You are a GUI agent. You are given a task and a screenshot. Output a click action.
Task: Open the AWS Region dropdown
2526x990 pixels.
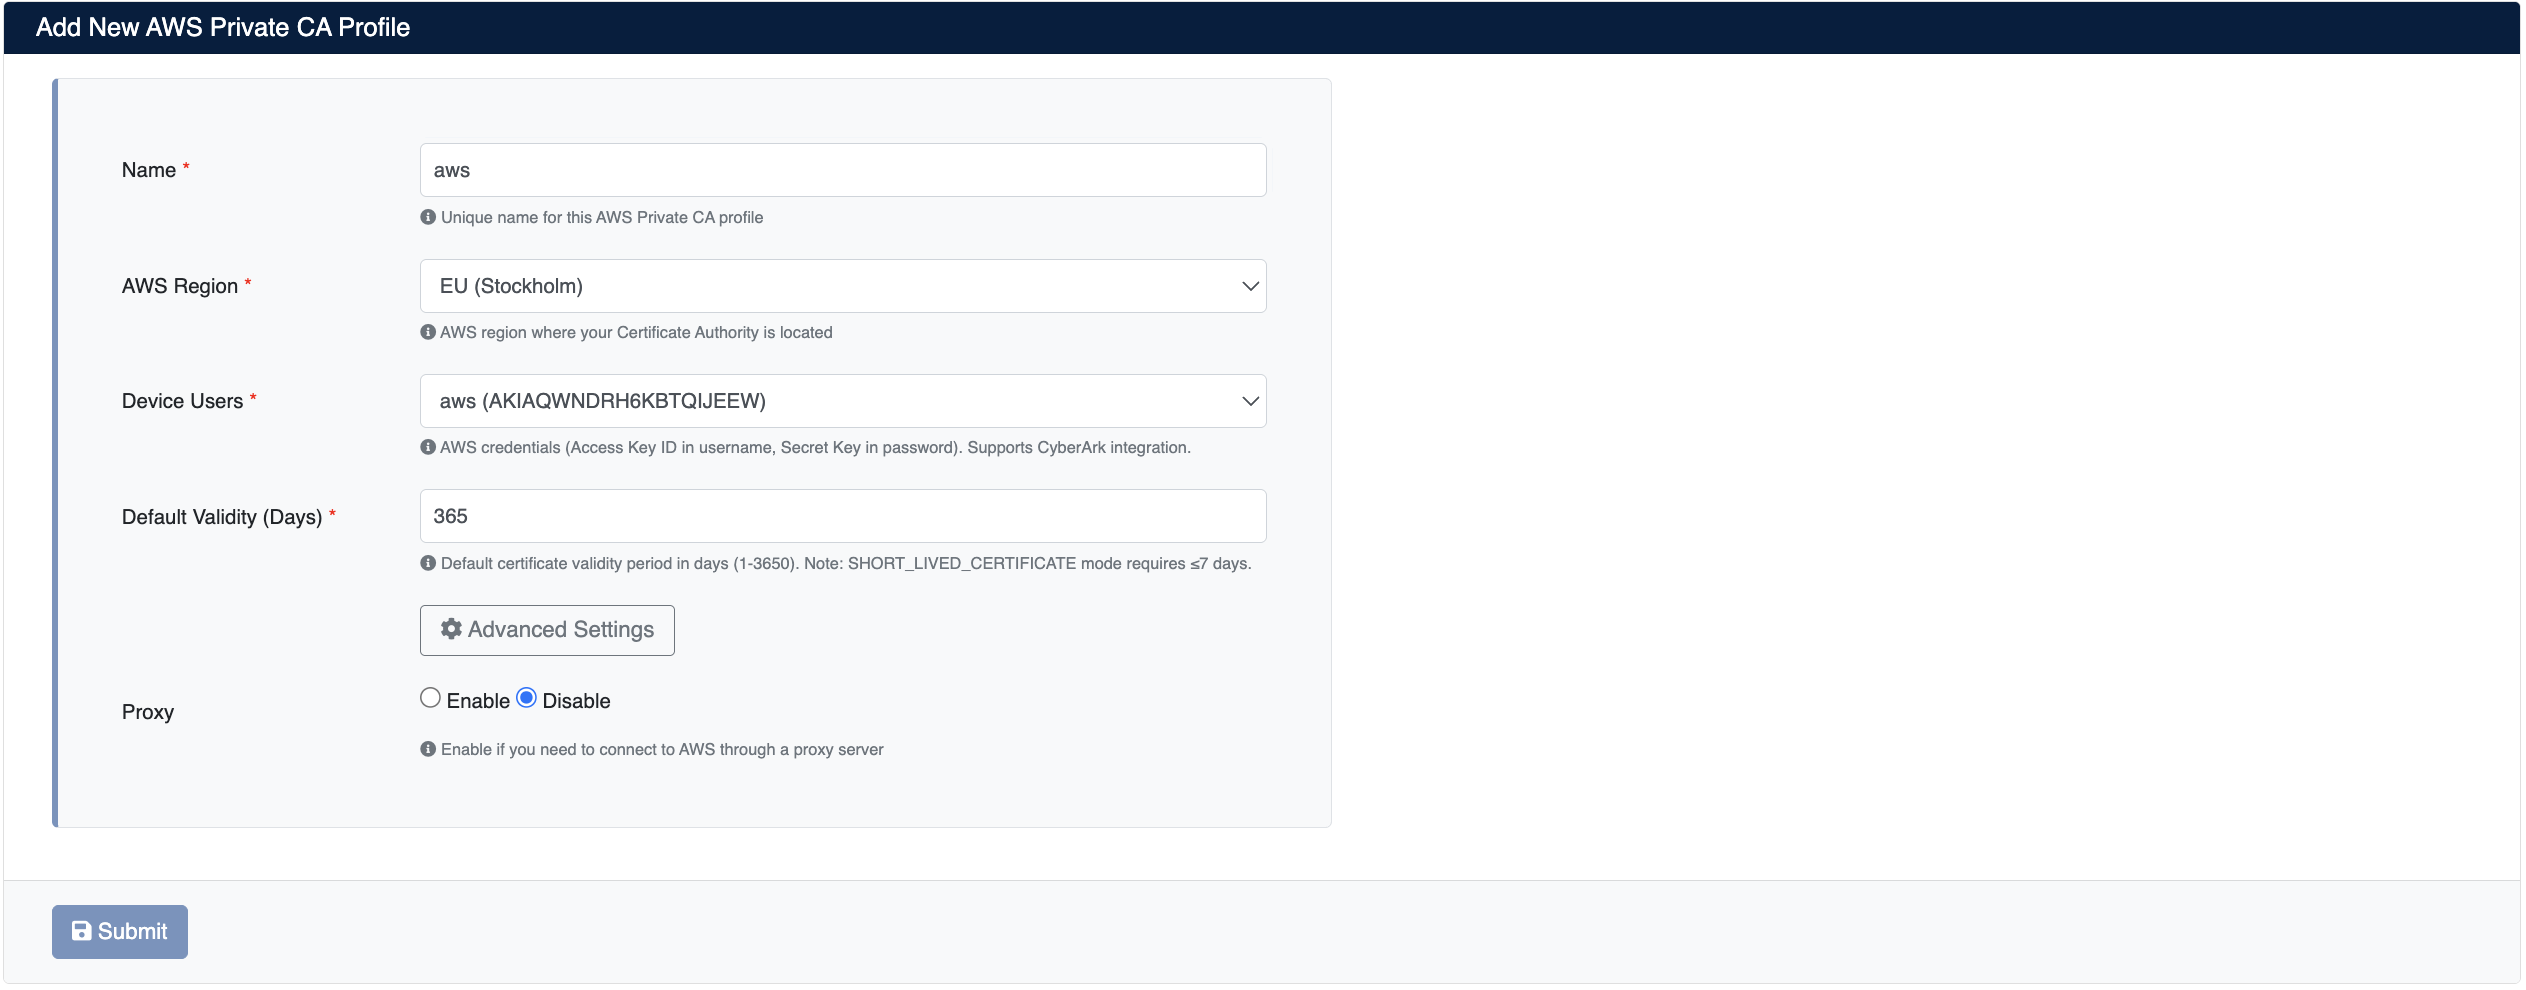(x=843, y=286)
